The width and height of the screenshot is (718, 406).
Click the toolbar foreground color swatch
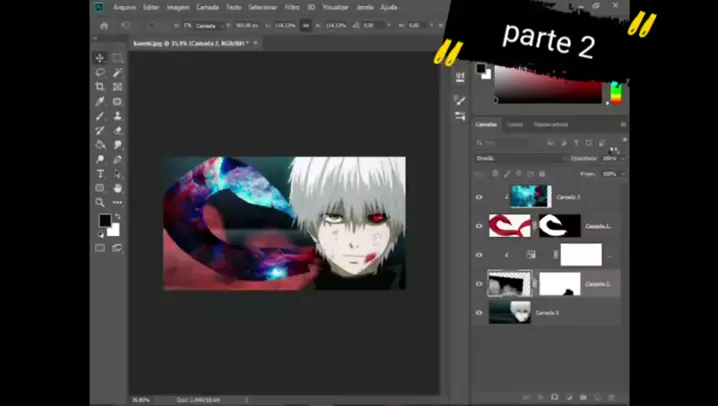coord(105,221)
